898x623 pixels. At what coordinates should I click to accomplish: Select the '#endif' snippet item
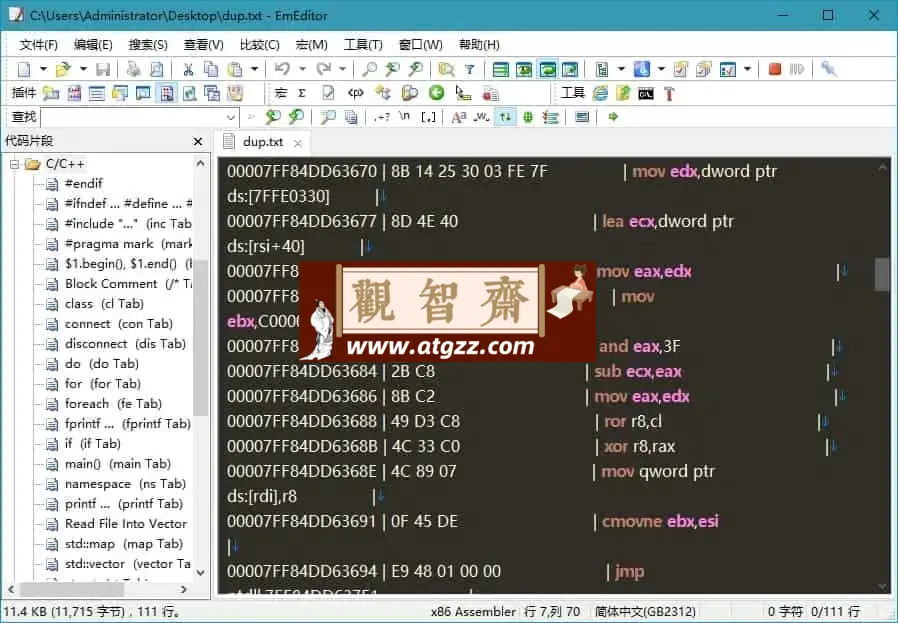[84, 183]
